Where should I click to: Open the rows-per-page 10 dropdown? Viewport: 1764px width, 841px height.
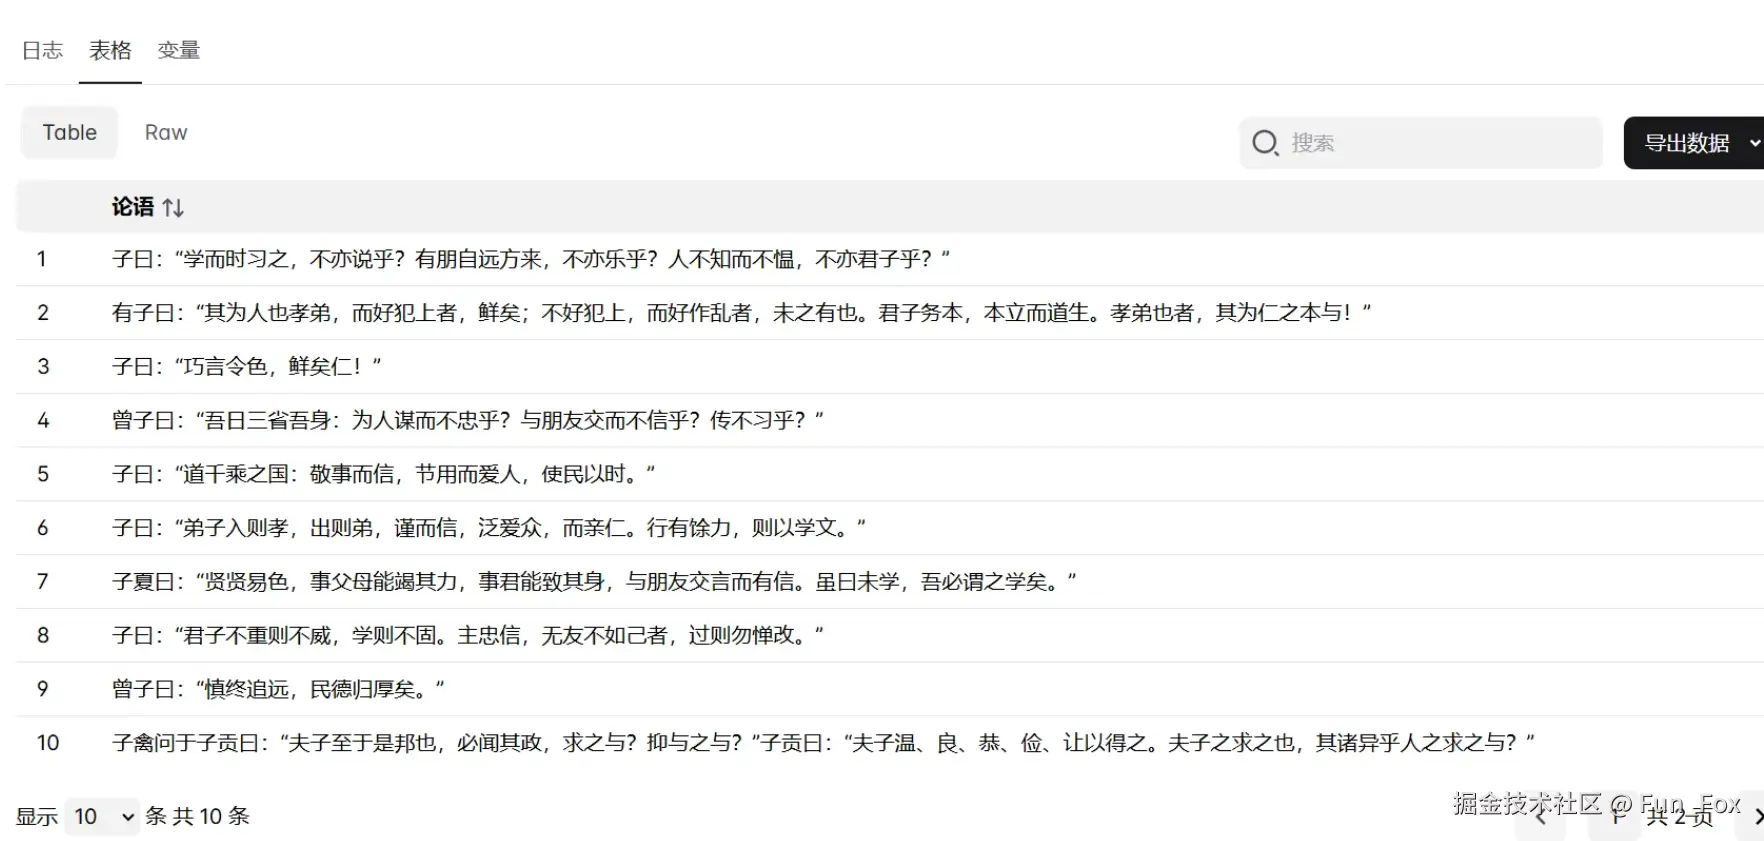tap(102, 817)
